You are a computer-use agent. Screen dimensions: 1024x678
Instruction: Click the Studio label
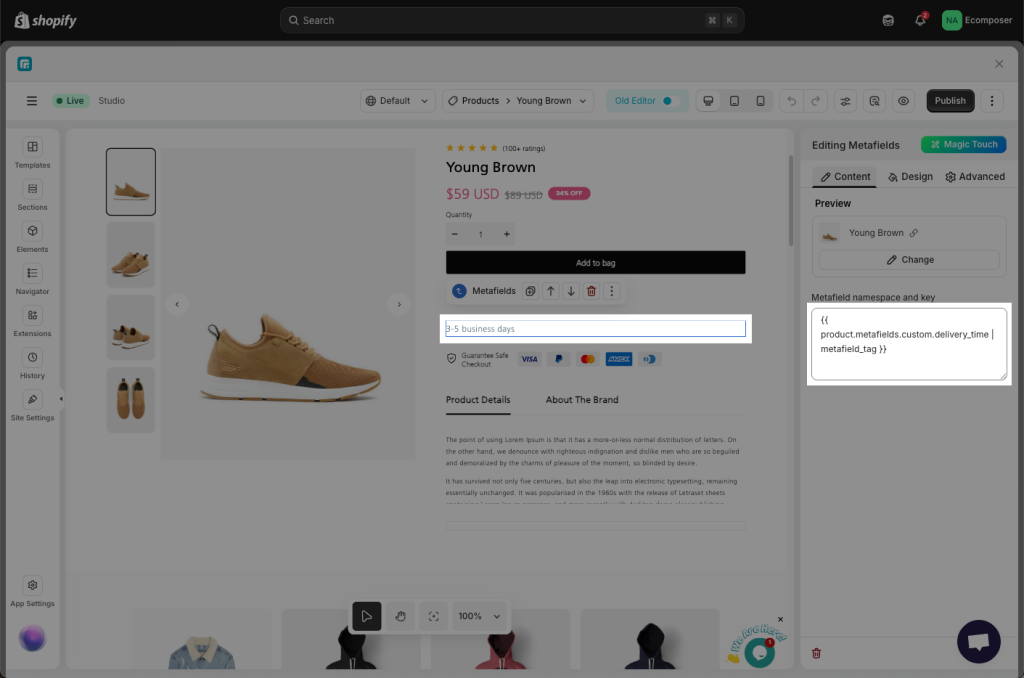pos(112,101)
